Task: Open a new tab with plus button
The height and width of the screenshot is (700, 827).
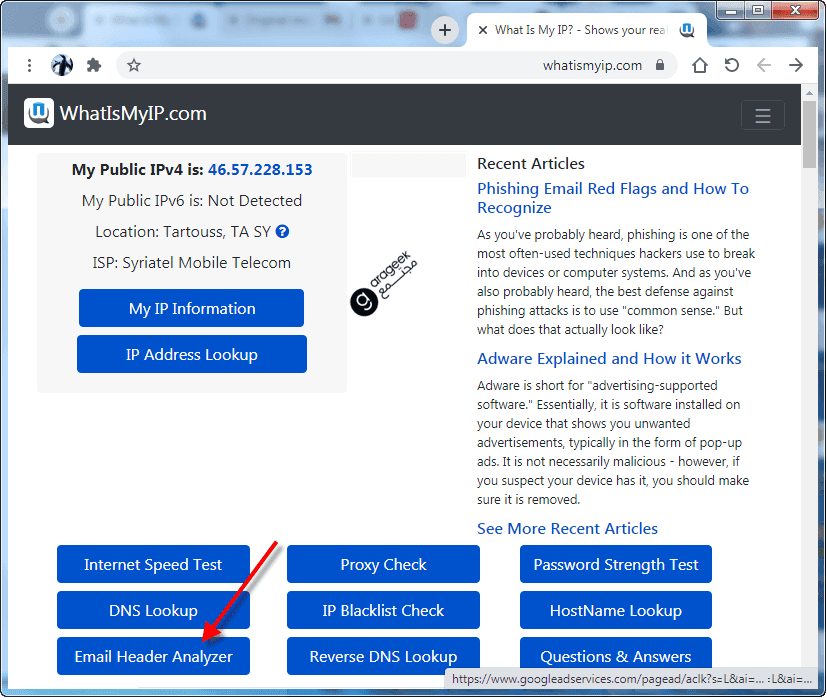Action: 445,30
